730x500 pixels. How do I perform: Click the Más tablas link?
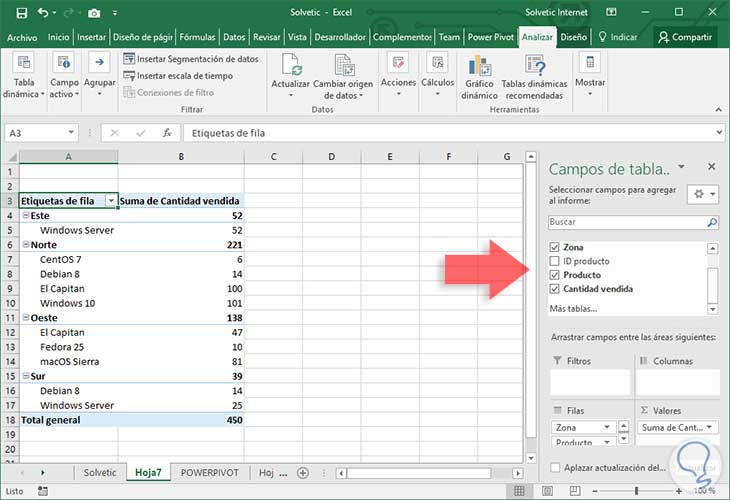click(573, 309)
